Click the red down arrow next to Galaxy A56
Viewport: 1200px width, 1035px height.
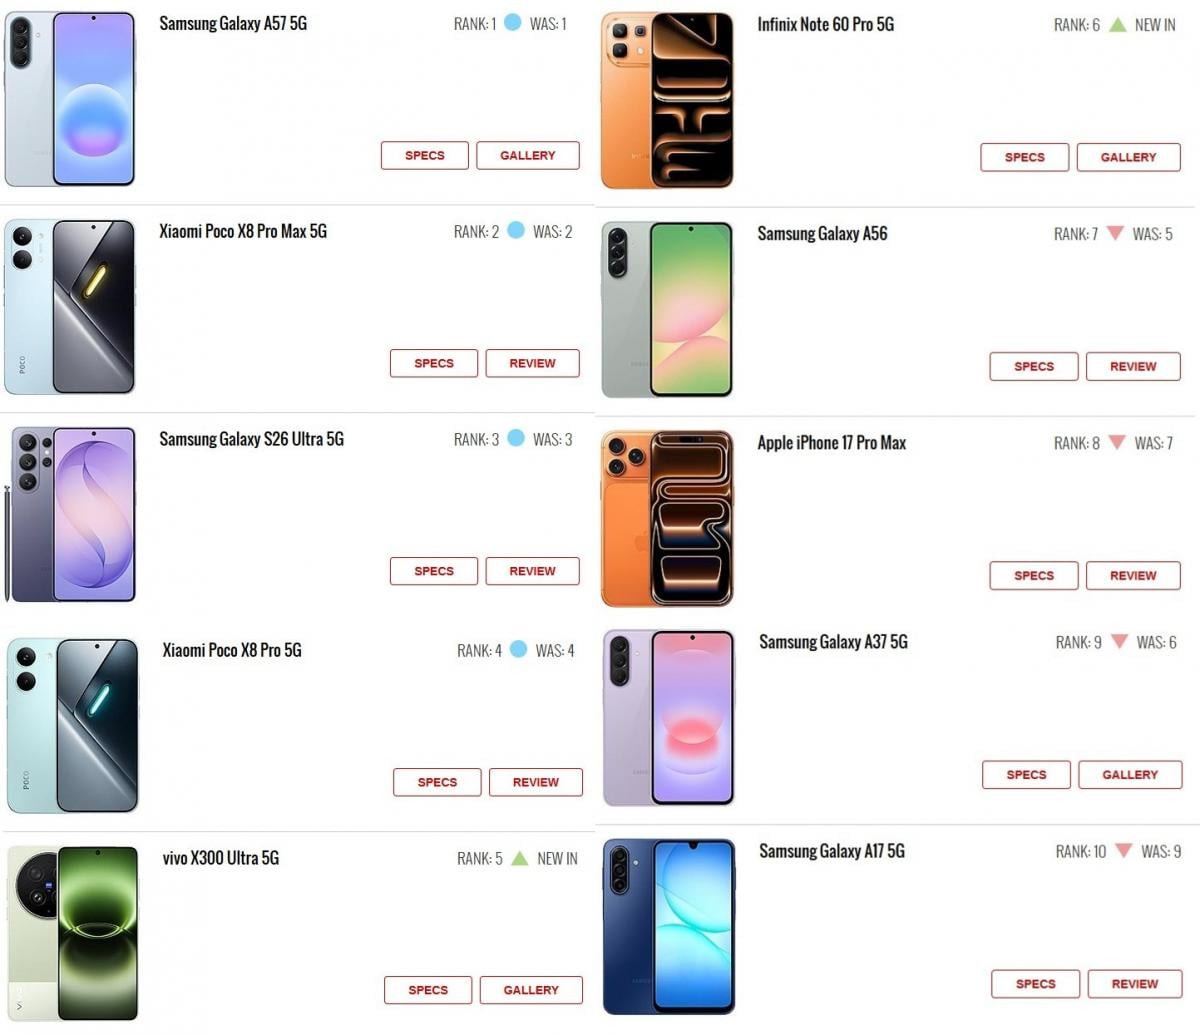(x=1115, y=234)
